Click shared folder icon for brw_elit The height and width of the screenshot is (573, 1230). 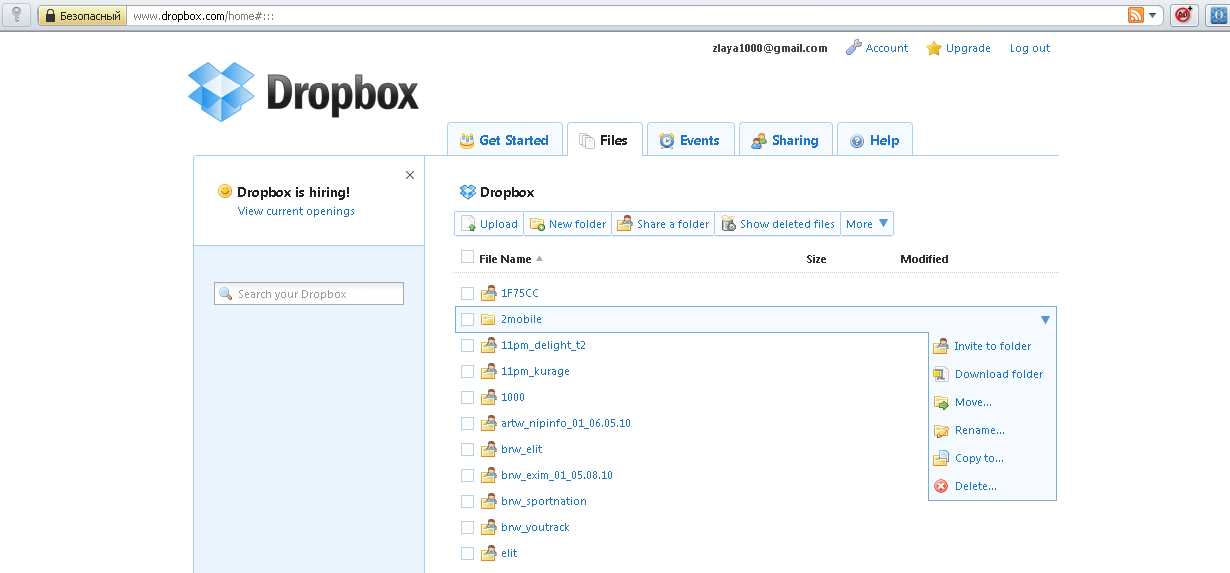pyautogui.click(x=489, y=449)
